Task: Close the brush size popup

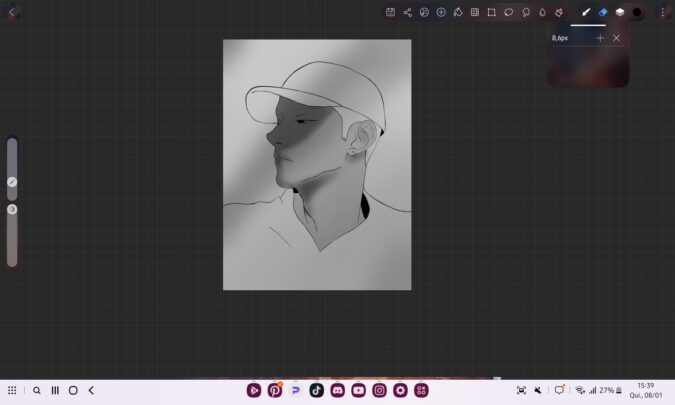Action: pos(616,38)
